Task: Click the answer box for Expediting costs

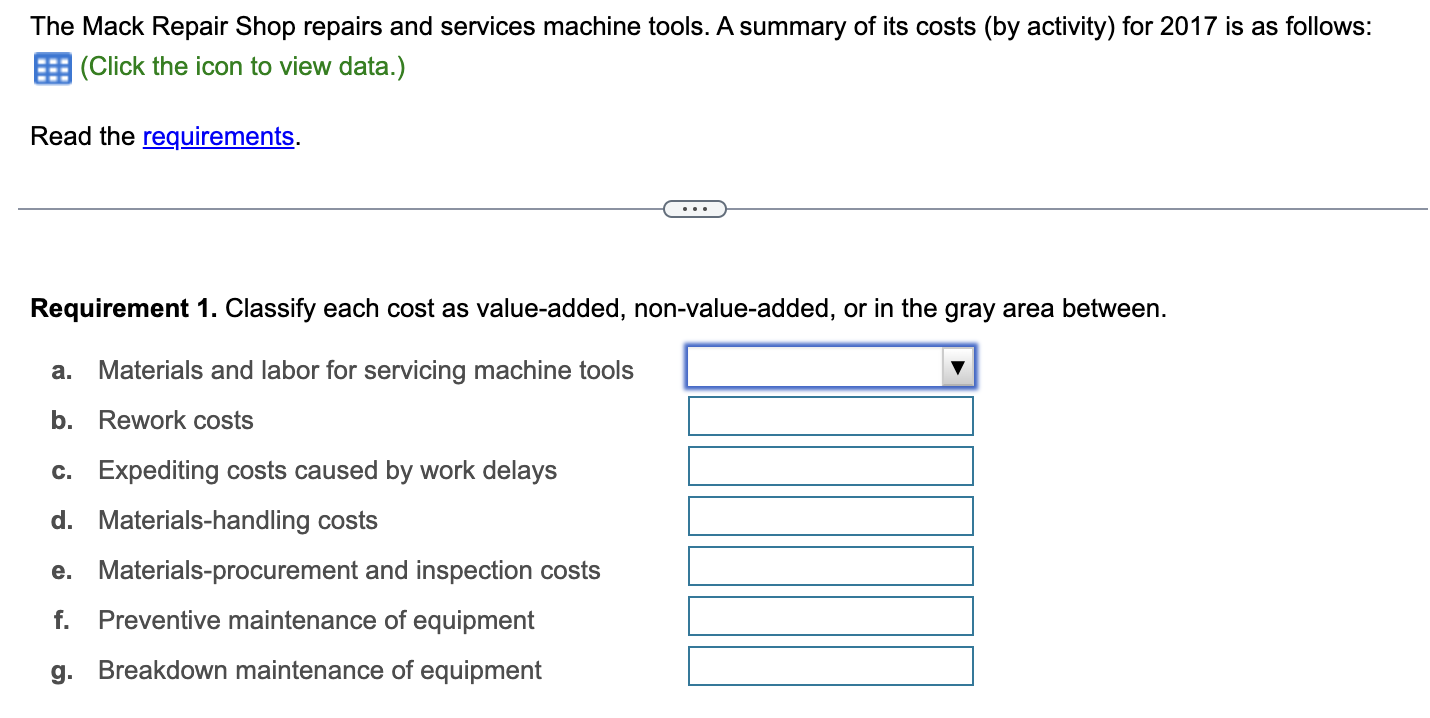Action: pyautogui.click(x=830, y=465)
